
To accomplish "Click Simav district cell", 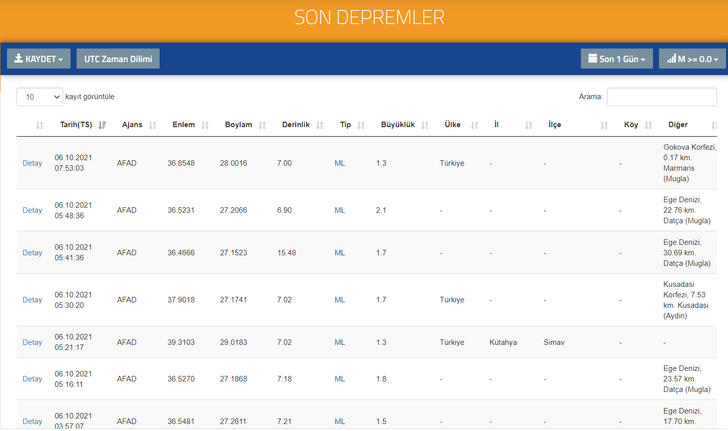I will click(554, 342).
